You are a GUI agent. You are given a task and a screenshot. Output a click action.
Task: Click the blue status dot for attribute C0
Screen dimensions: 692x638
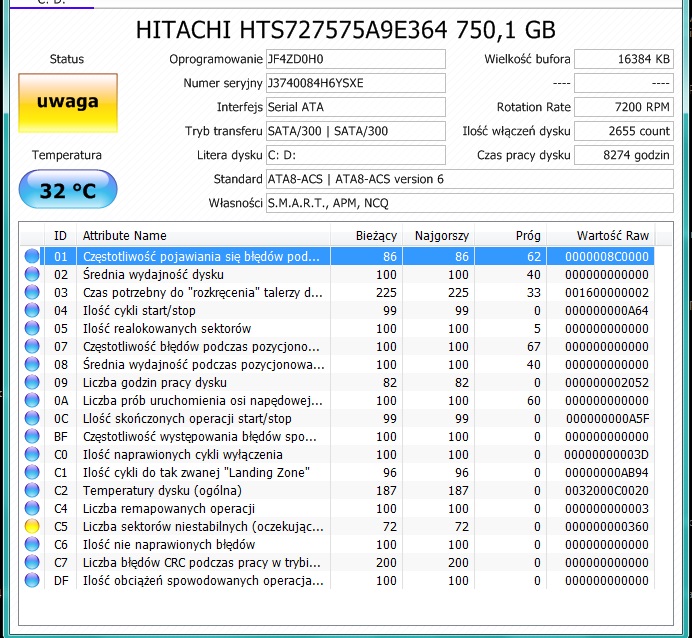click(x=32, y=454)
